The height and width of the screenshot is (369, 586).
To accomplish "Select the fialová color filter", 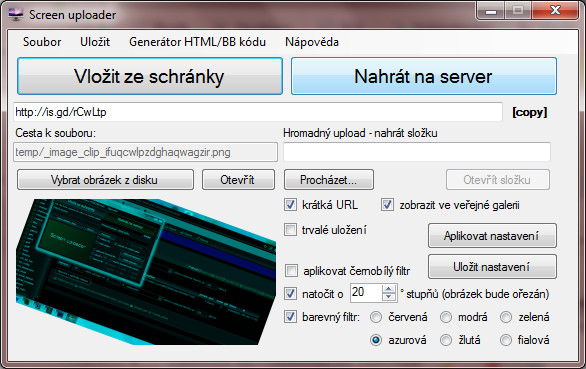I will tap(506, 340).
